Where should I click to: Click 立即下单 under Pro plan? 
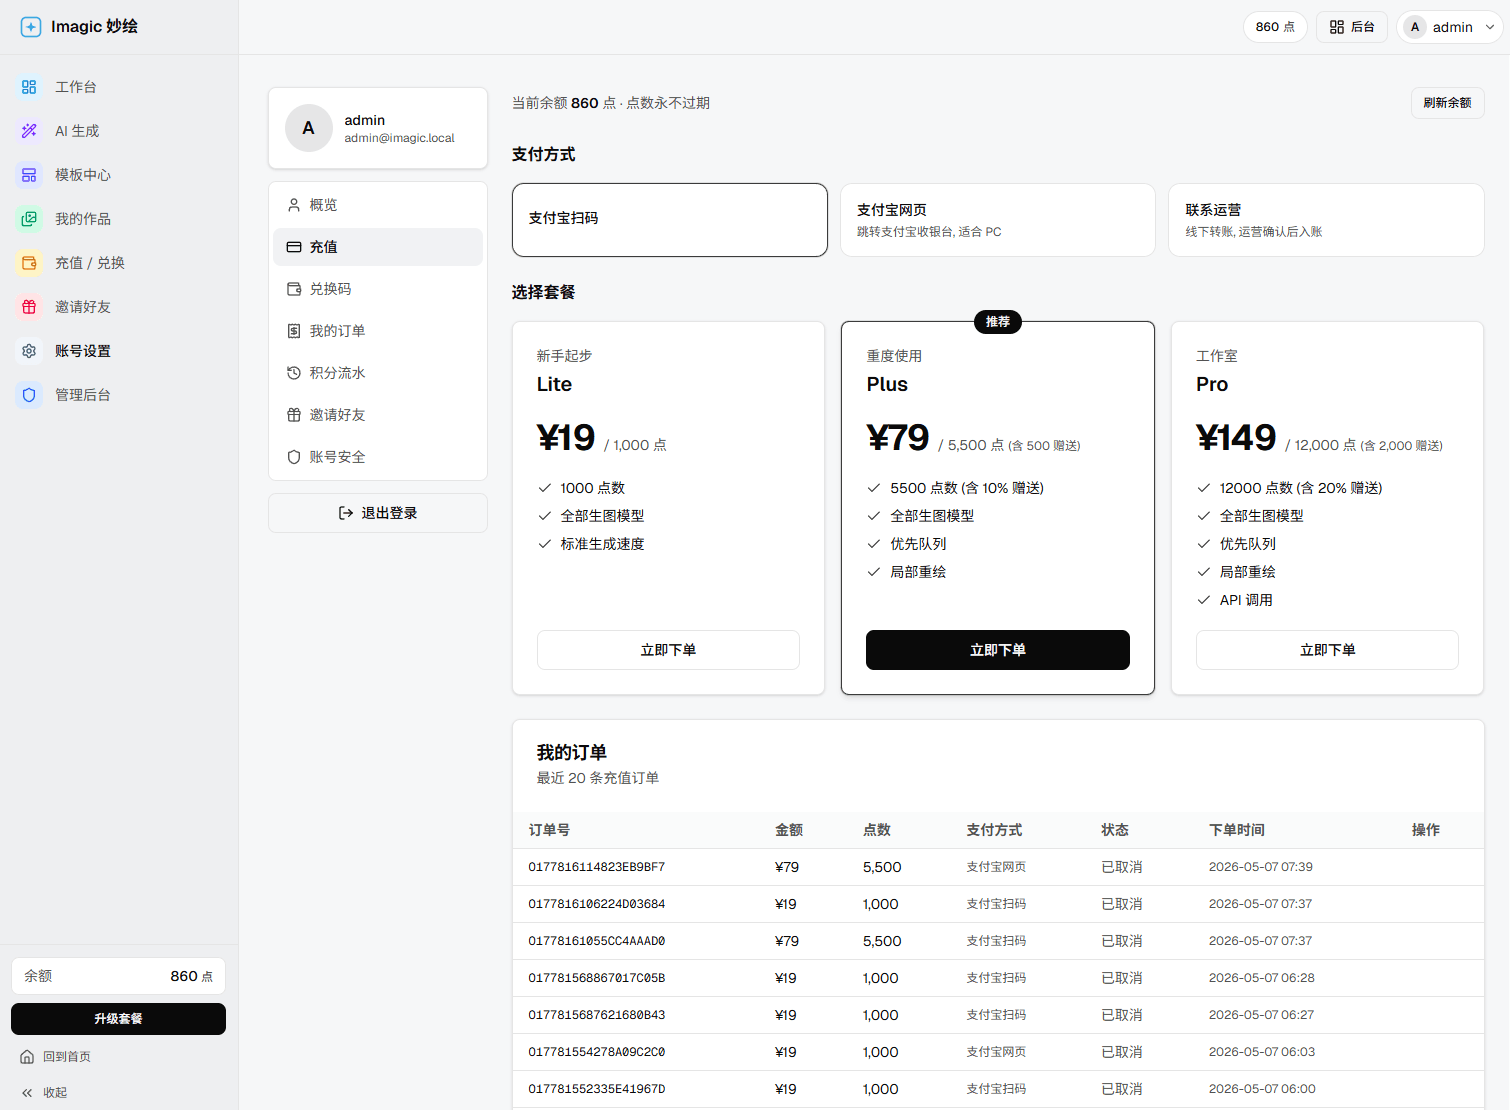coord(1327,650)
